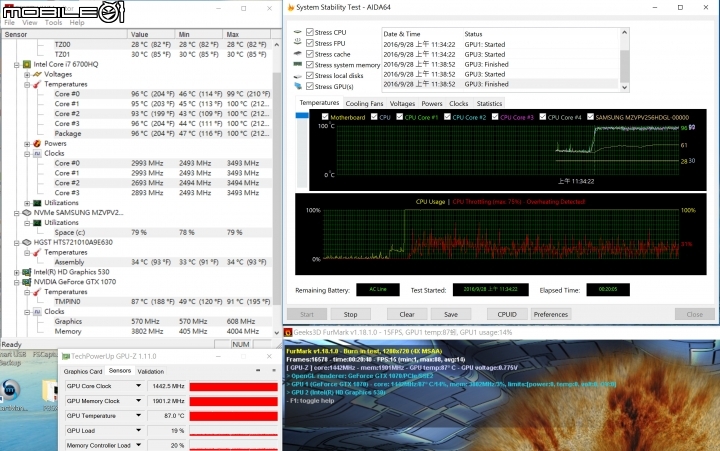Screen dimensions: 720x451
Task: Click the Stress CPU chip icon in AIDA64
Action: coord(298,32)
